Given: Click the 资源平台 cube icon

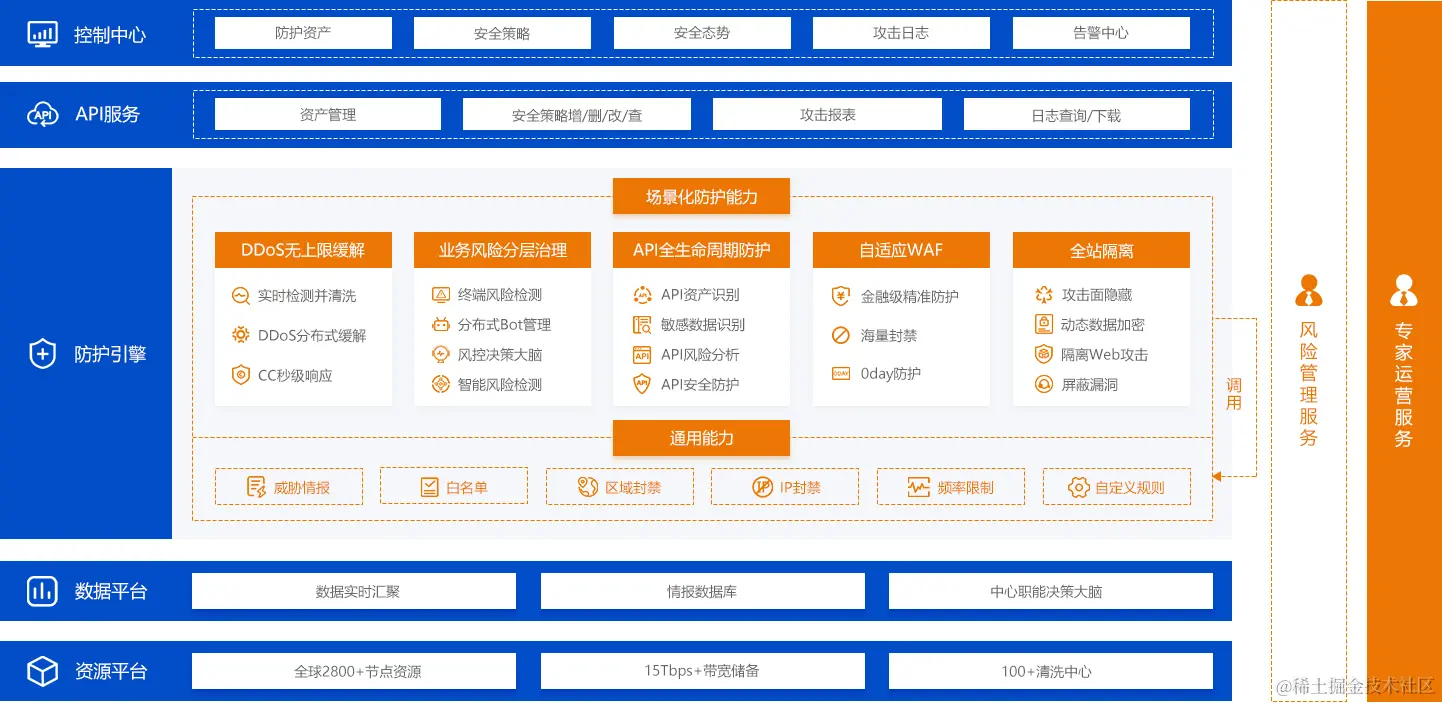Looking at the screenshot, I should pos(41,670).
